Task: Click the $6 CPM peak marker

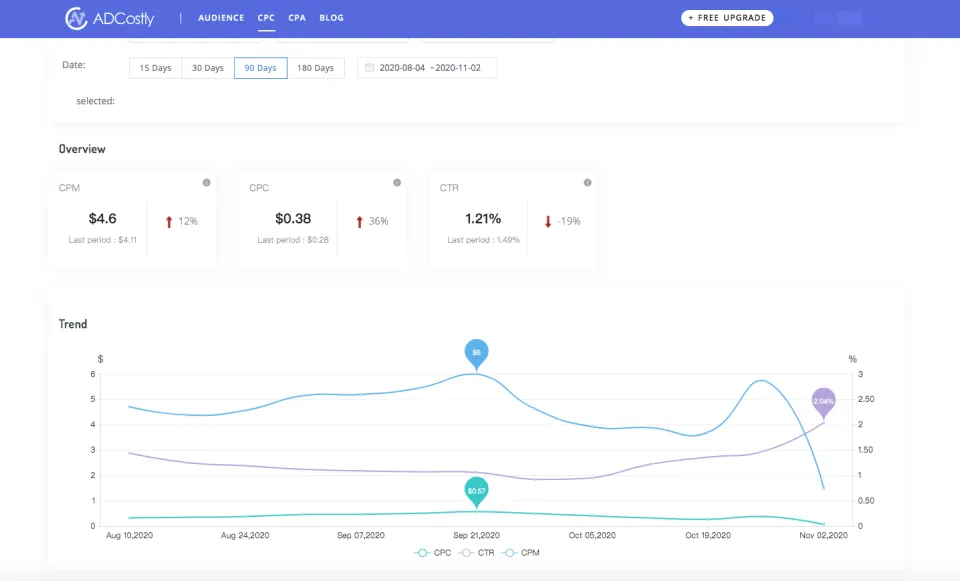Action: click(477, 353)
